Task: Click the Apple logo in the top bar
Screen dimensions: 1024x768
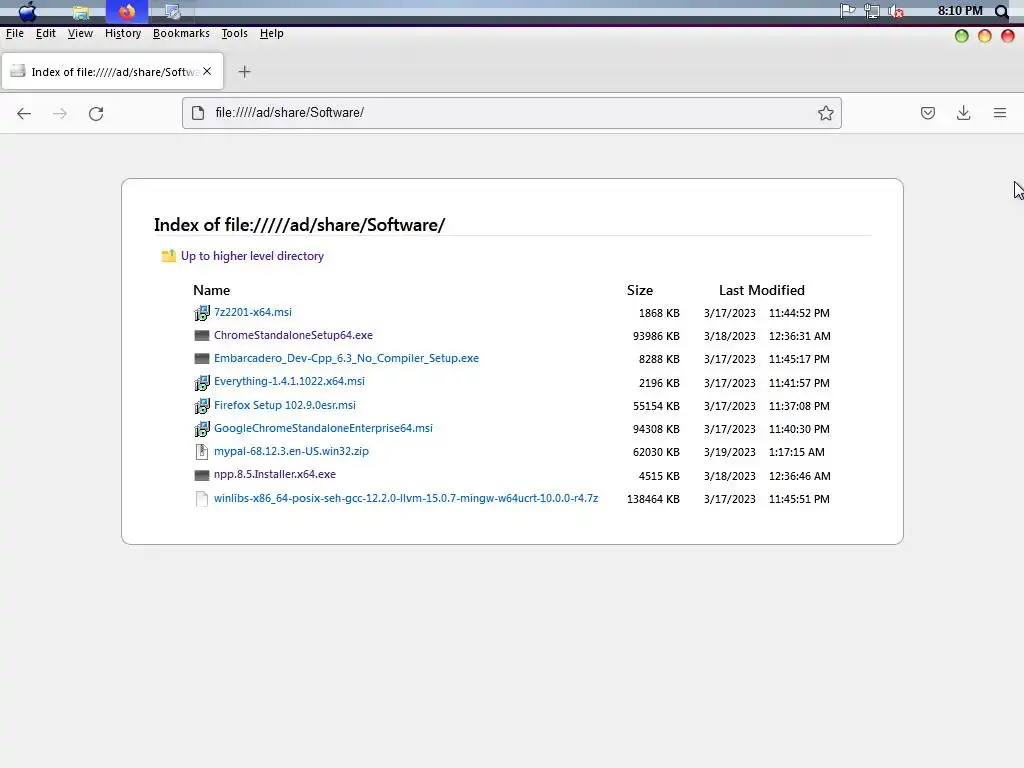Action: point(27,11)
